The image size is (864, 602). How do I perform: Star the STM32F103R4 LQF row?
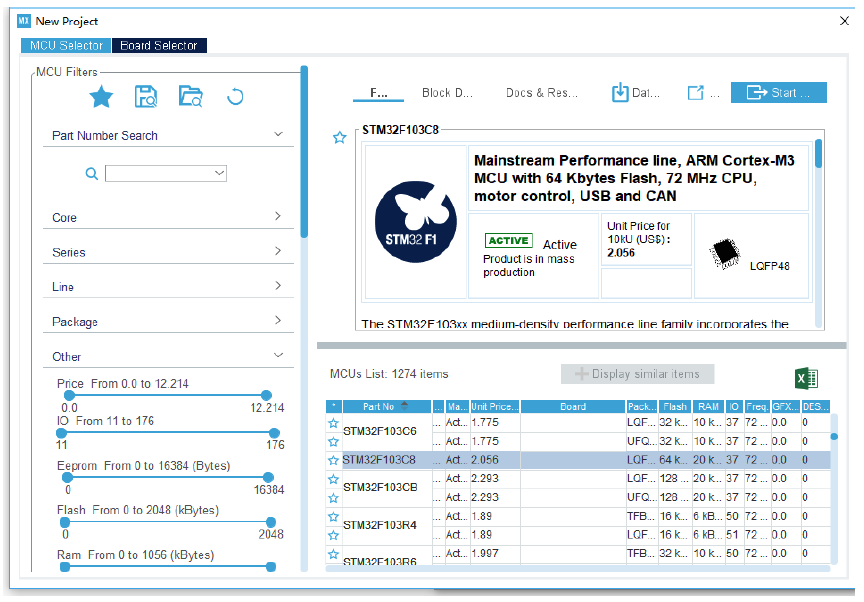(333, 535)
